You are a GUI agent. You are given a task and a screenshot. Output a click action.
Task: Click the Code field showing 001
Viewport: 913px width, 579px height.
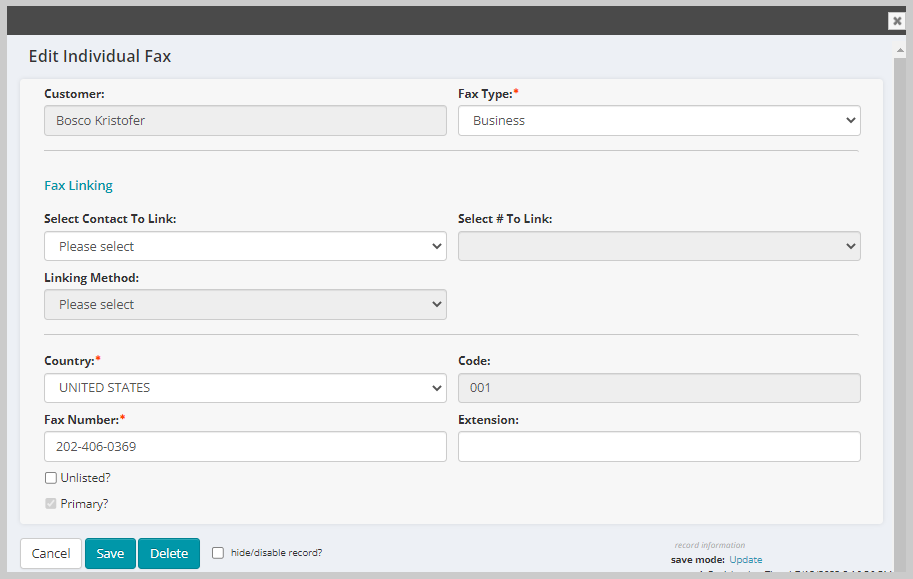[x=659, y=388]
